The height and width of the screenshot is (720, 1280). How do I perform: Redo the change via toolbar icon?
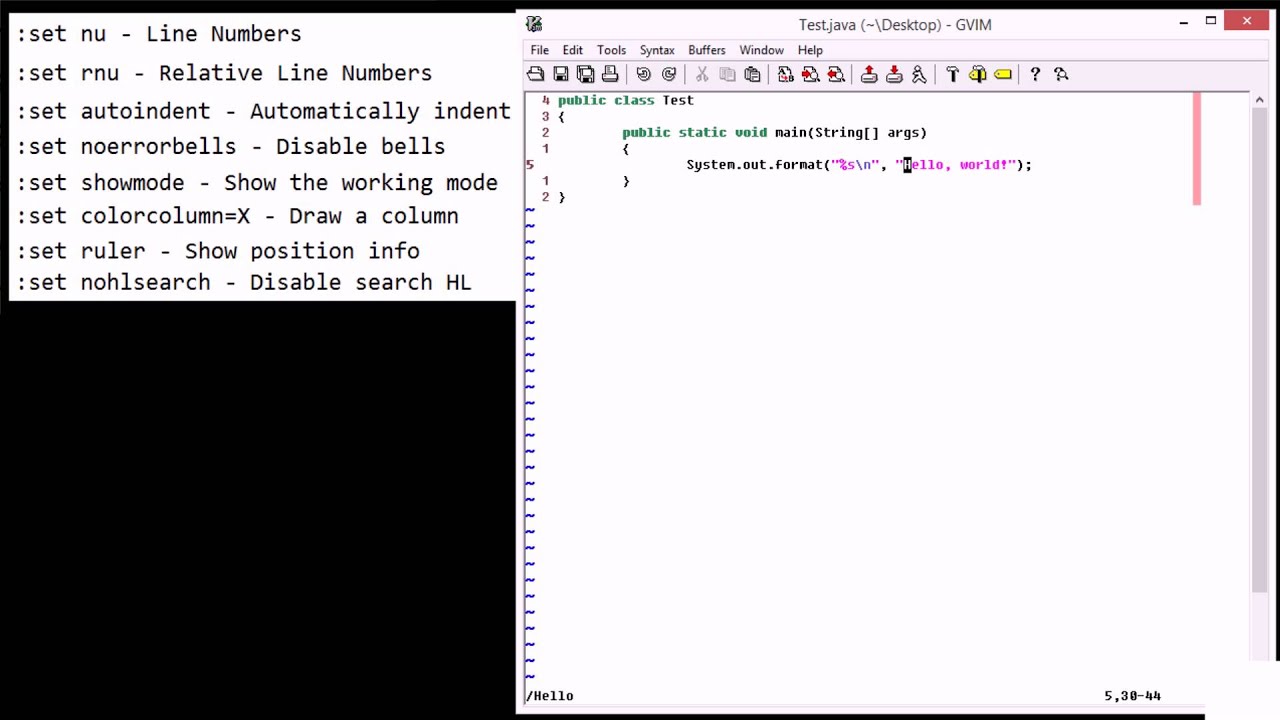pos(669,74)
